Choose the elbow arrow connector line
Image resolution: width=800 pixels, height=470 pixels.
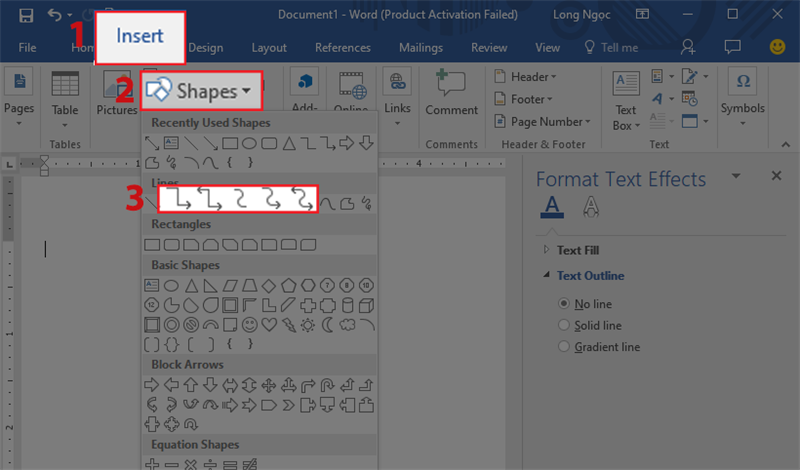tap(181, 199)
